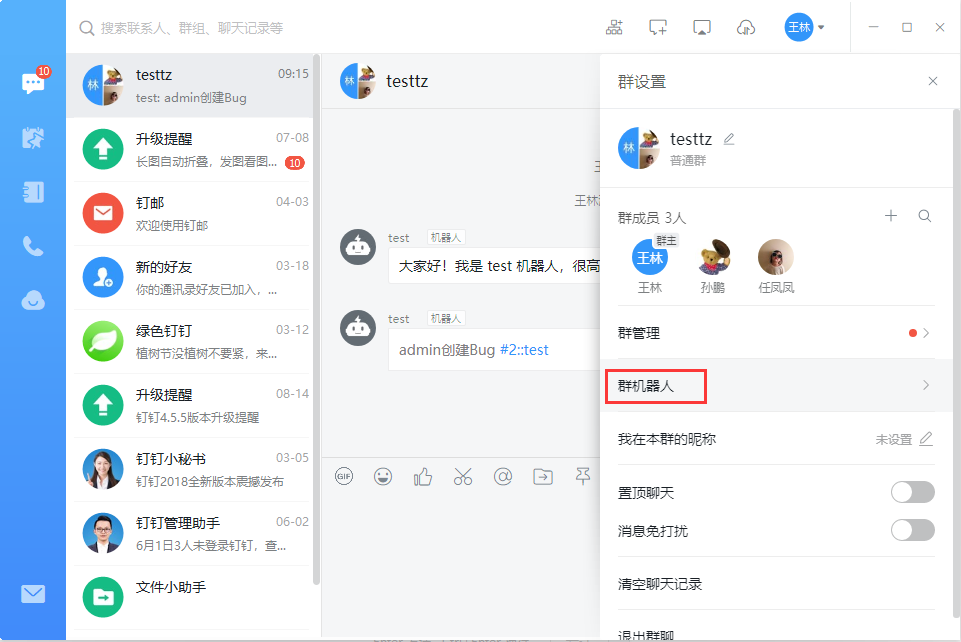Click 群机器人 in group settings
Screen dimensions: 961x642
645,386
